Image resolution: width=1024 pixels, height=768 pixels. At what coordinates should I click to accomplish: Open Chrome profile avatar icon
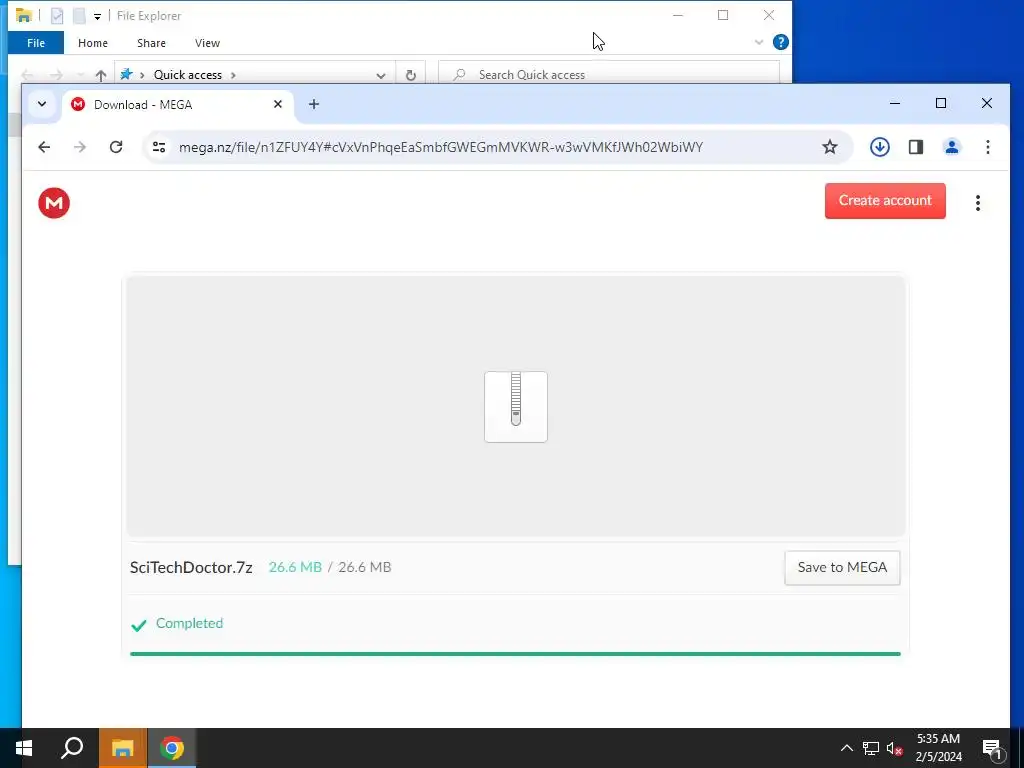tap(952, 147)
